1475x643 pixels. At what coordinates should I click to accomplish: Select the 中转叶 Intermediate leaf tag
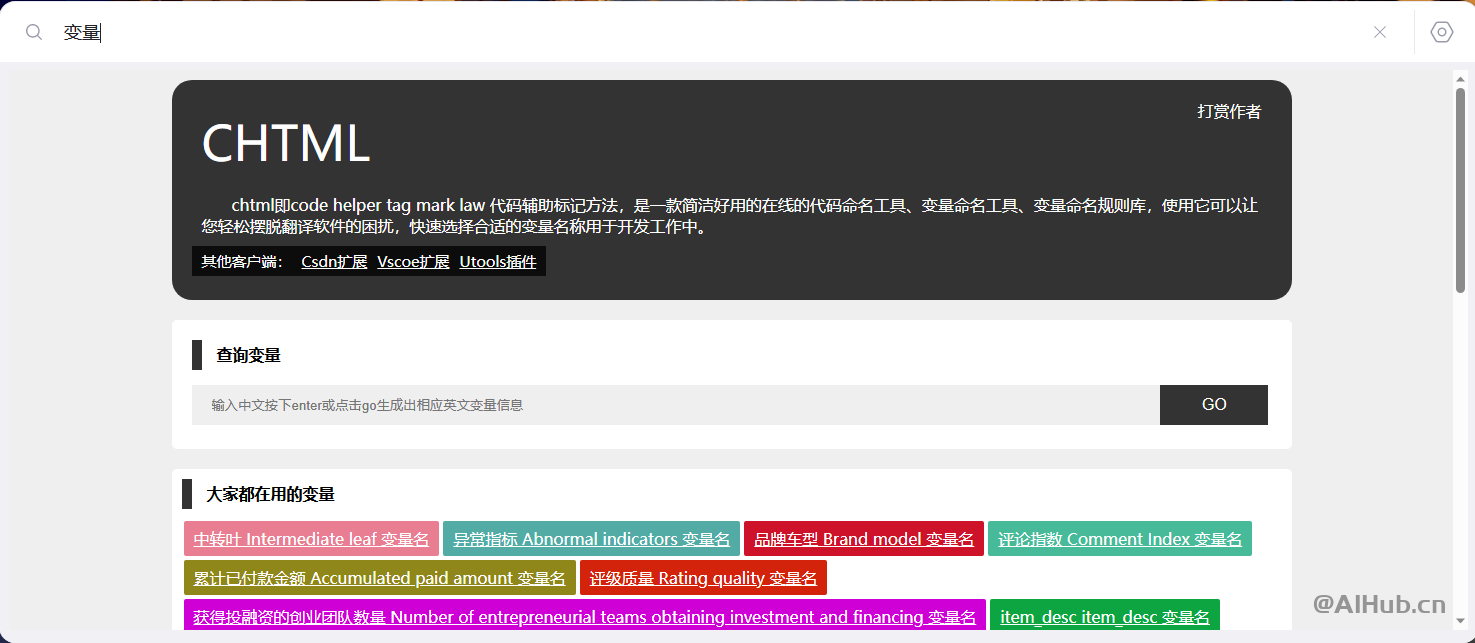pyautogui.click(x=311, y=538)
